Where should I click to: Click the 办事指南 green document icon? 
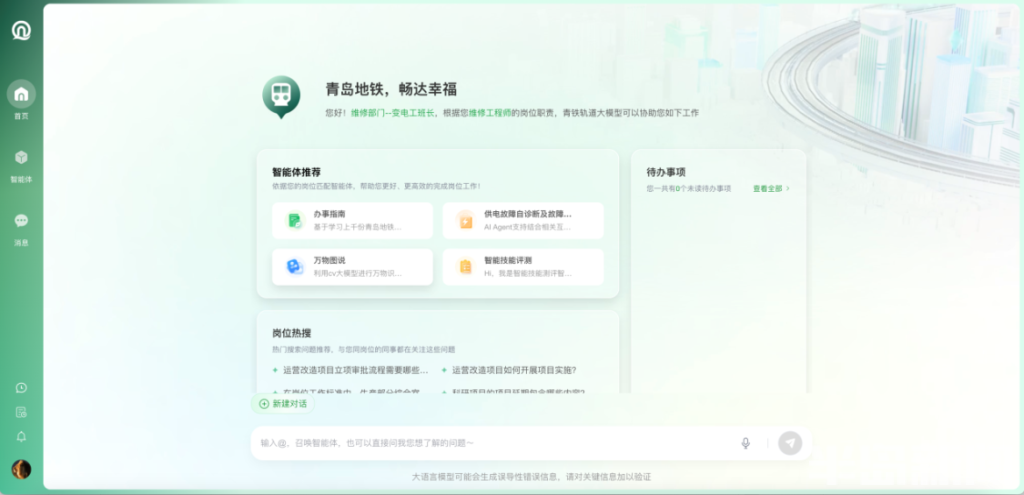295,220
